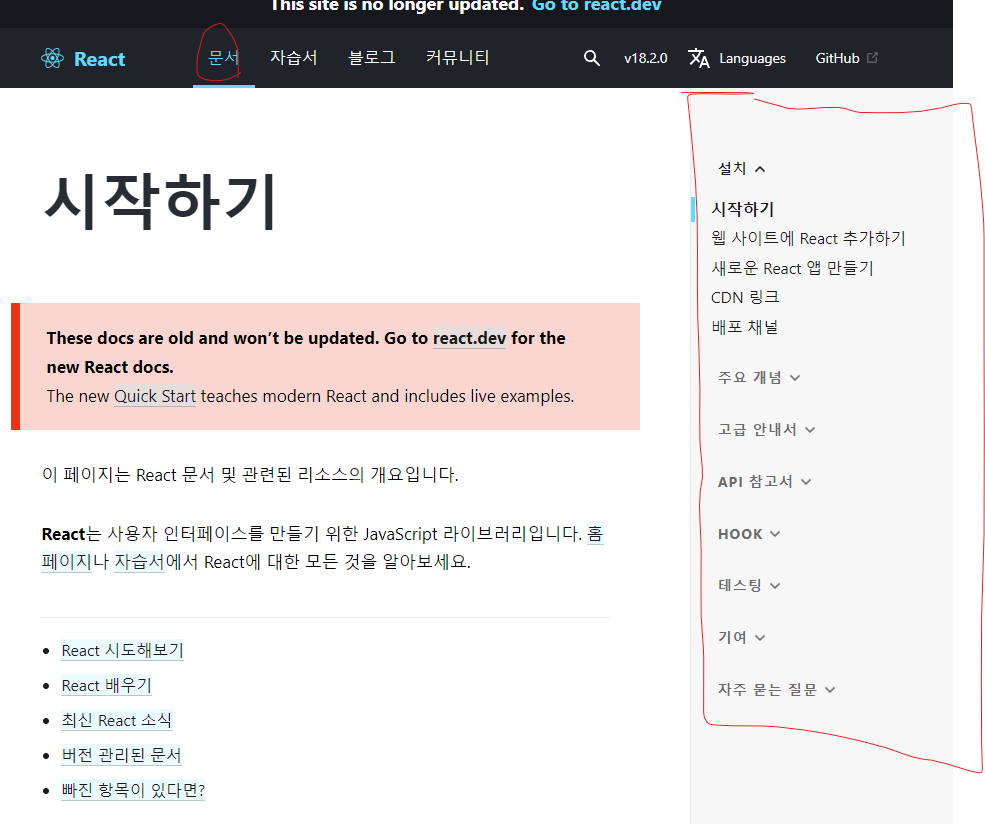Screen dimensions: 985x824
Task: Collapse the 설치 sidebar section
Action: [741, 168]
